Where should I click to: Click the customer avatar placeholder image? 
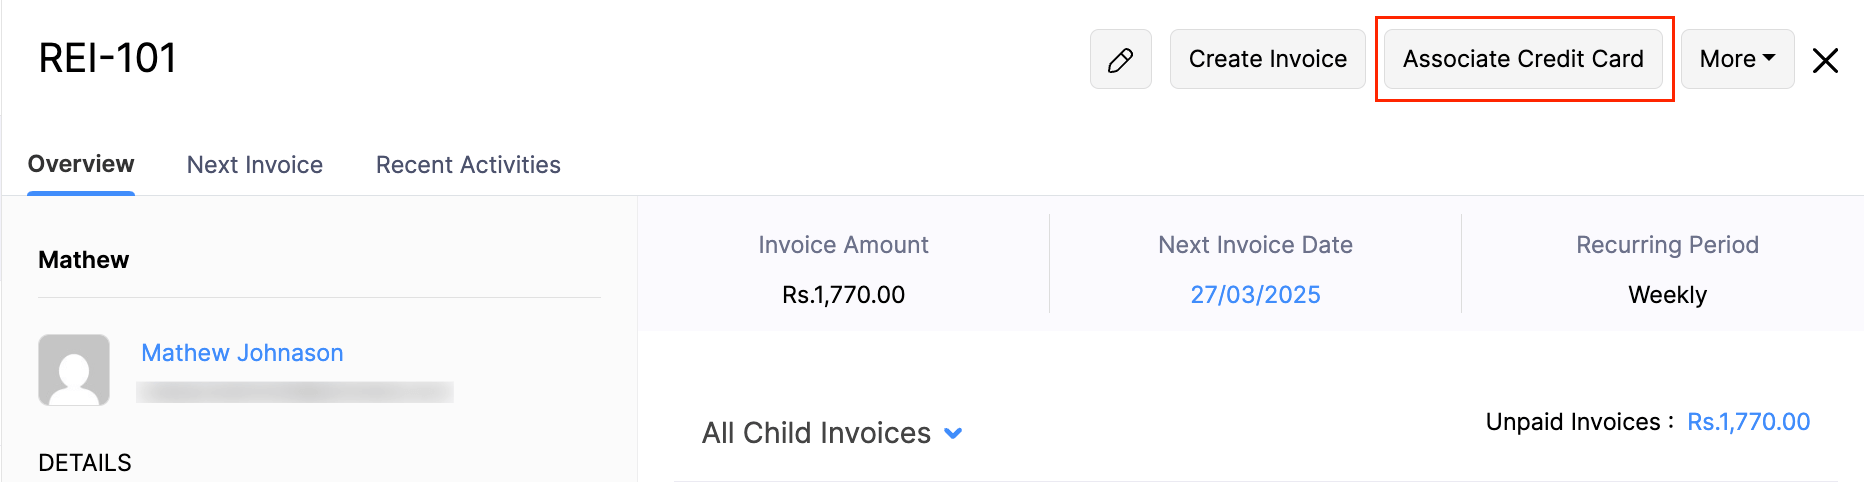[x=74, y=370]
